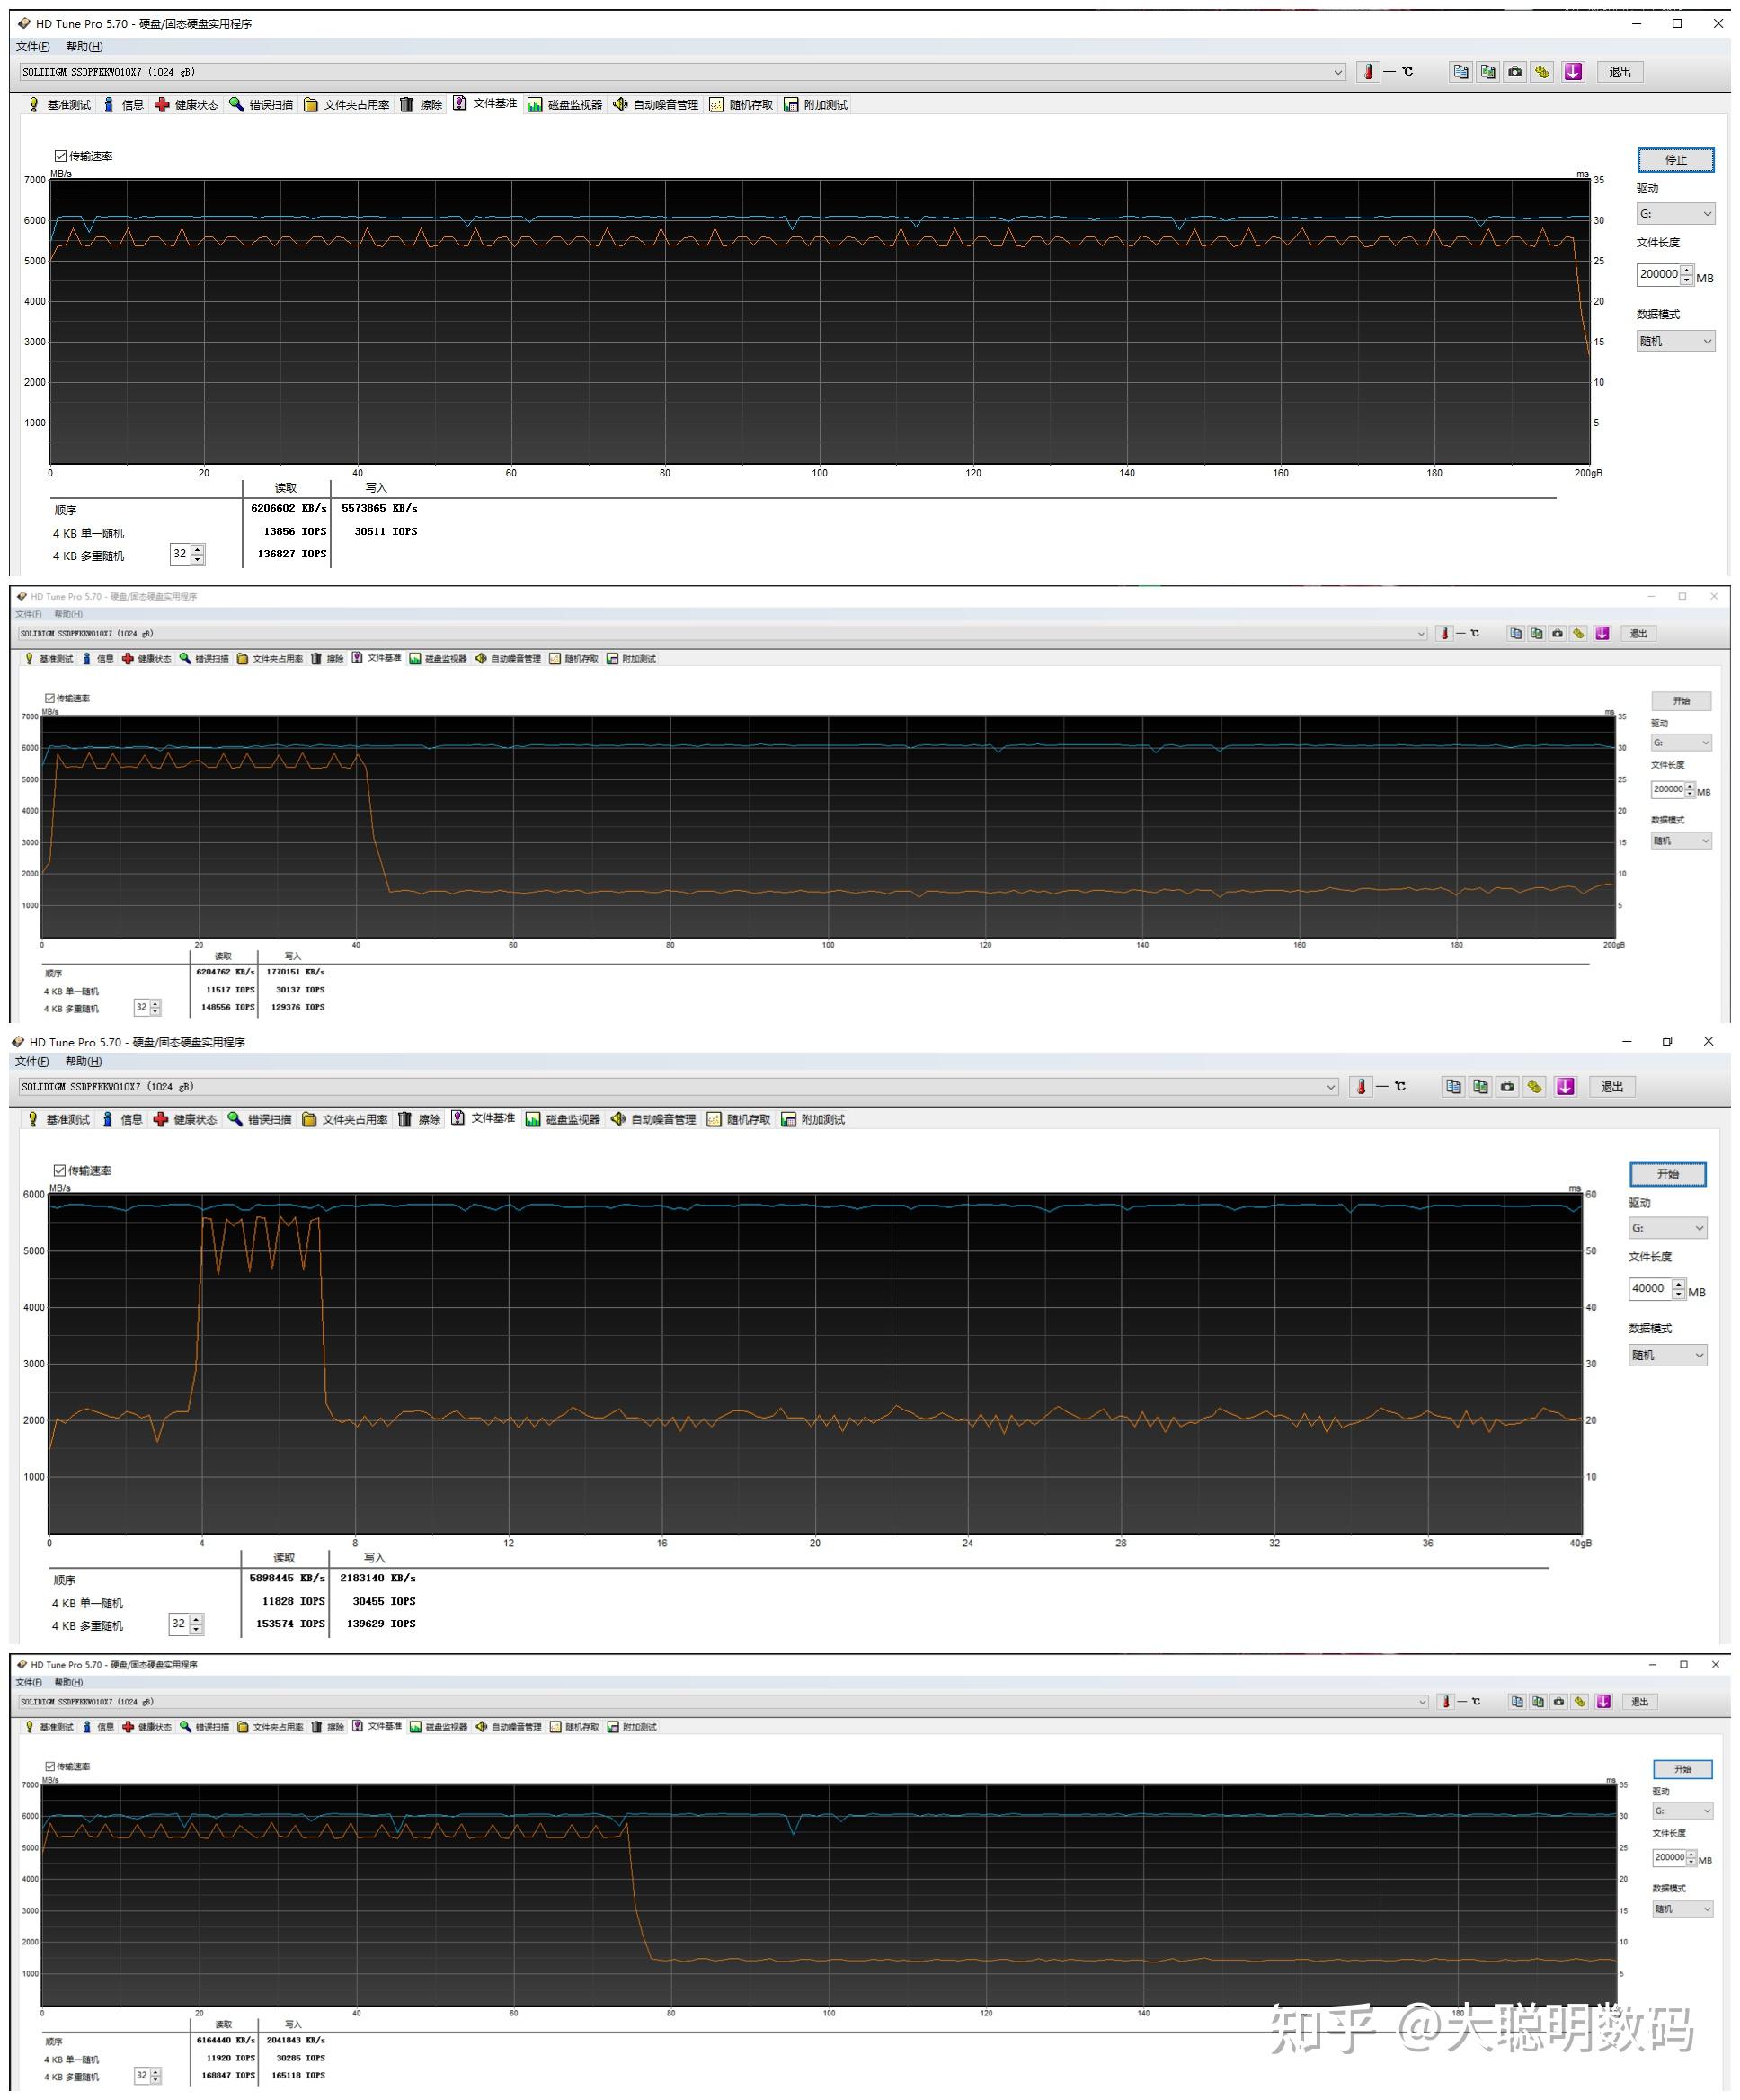Toggle 传输速率 checkbox in the 停止 window

tap(61, 156)
